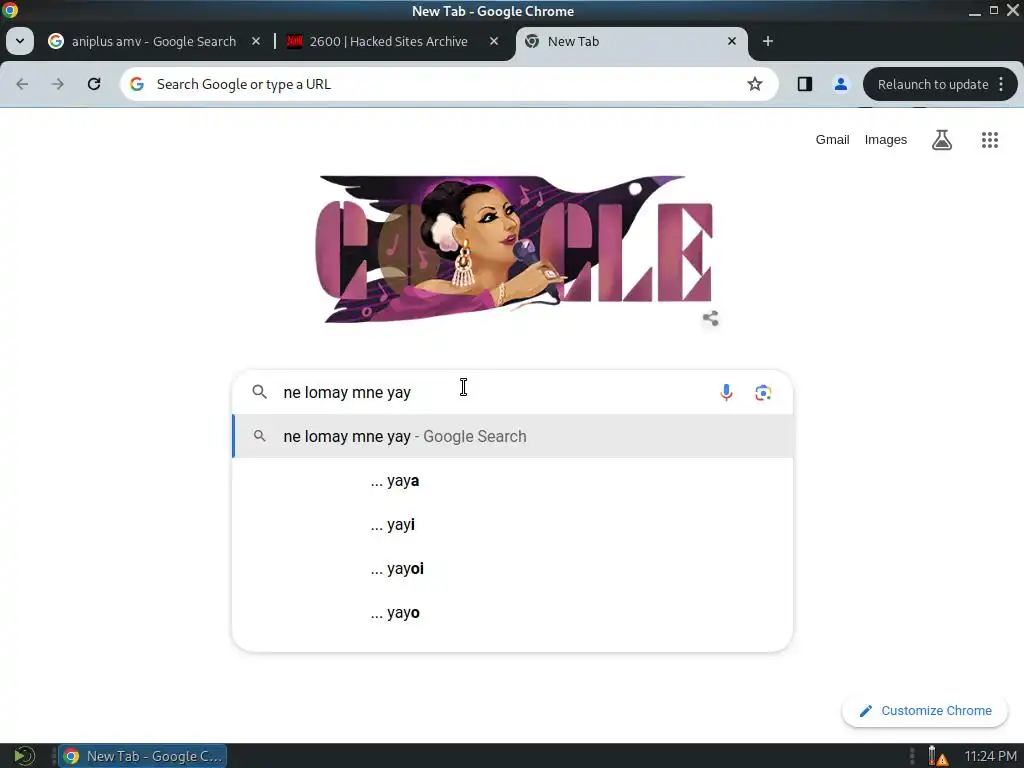
Task: Click the magnifier icon in search box
Action: pos(260,392)
